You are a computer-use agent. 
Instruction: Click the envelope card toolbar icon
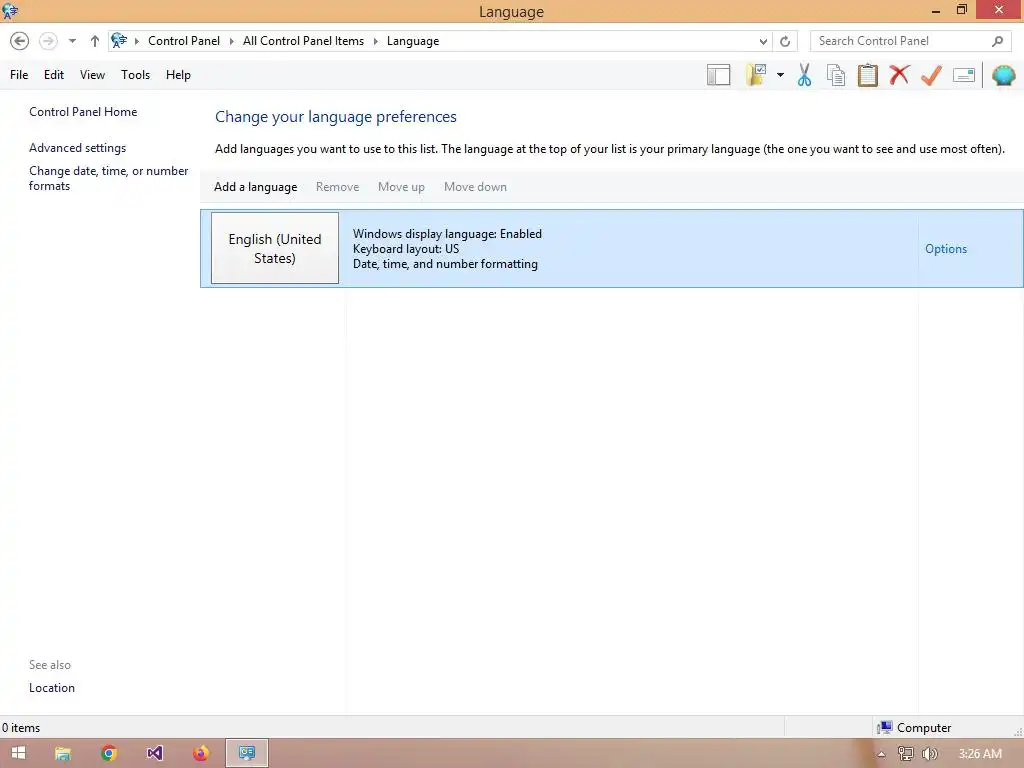point(964,75)
